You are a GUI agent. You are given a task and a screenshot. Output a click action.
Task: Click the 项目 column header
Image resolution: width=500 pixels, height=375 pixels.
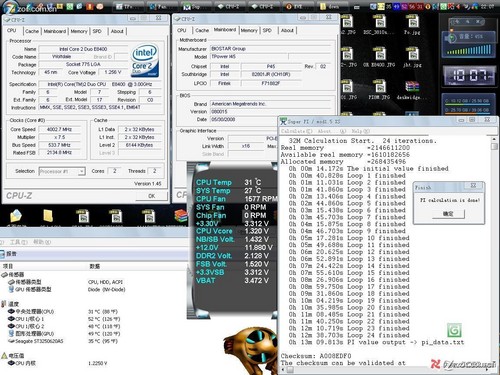pos(8,266)
